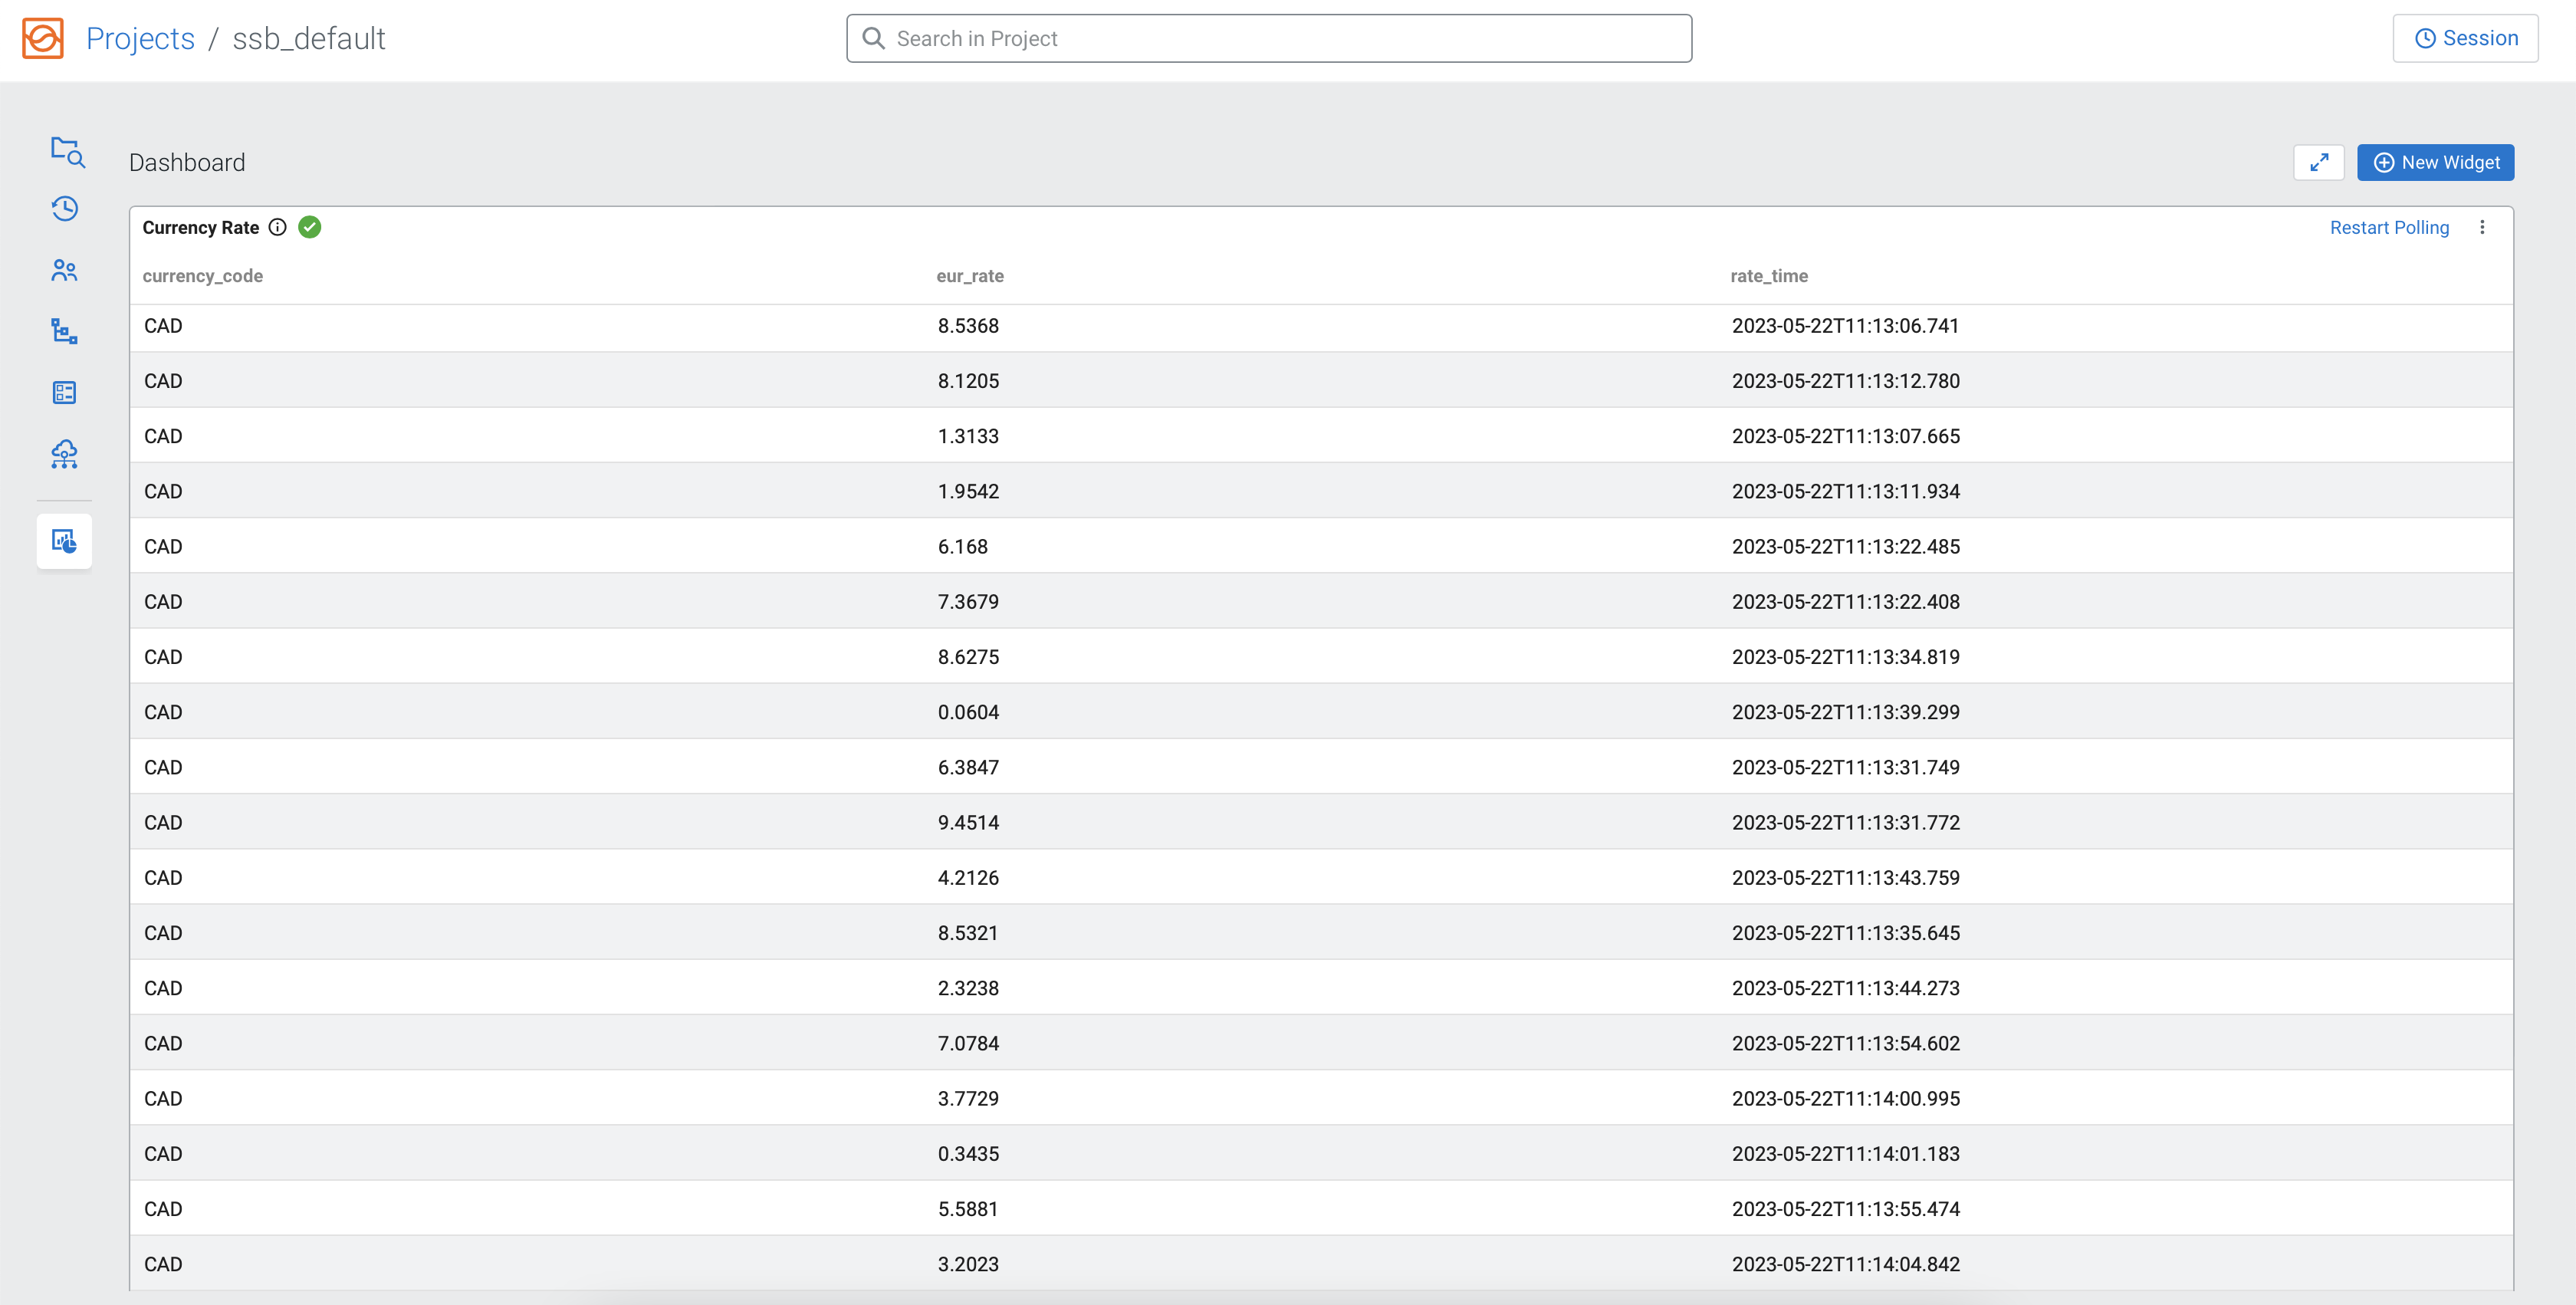Click the currency_code column header
The image size is (2576, 1305).
[x=202, y=276]
